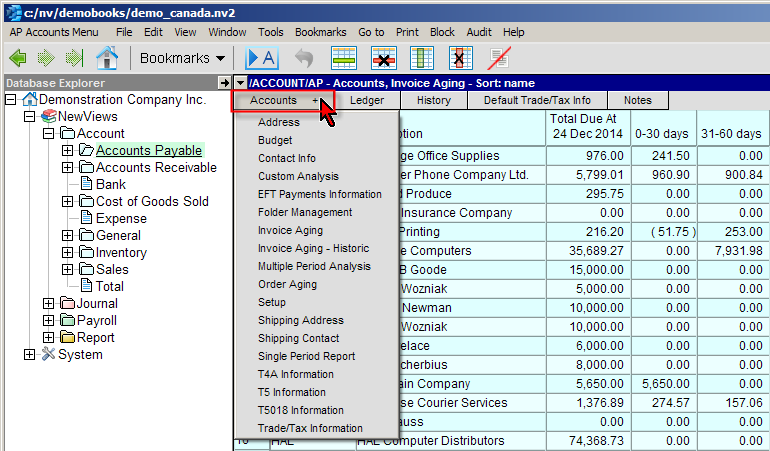Open the Notes tab
This screenshot has width=770, height=451.
click(637, 100)
